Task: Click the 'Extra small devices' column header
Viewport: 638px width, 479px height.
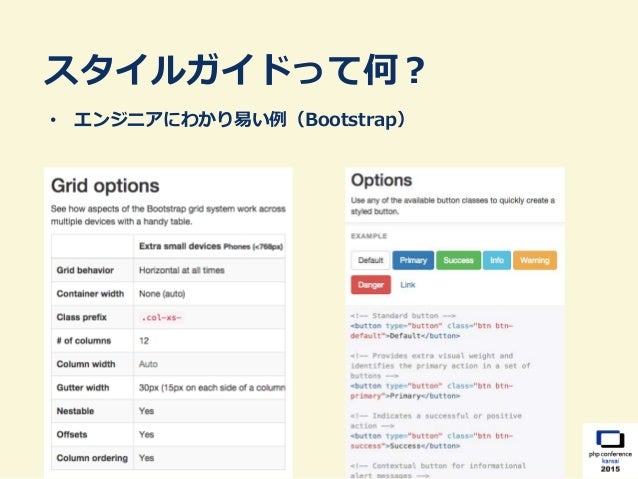Action: (211, 246)
